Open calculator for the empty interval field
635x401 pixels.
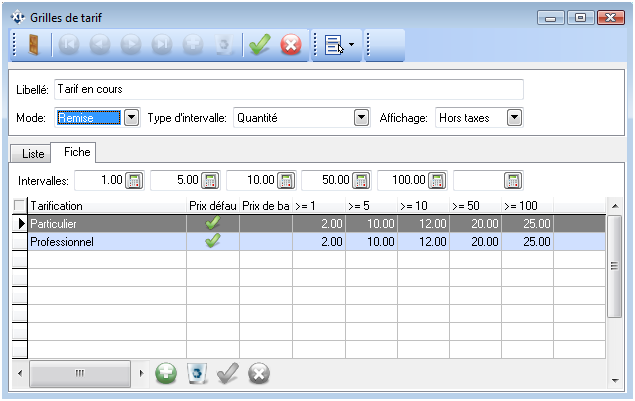514,181
